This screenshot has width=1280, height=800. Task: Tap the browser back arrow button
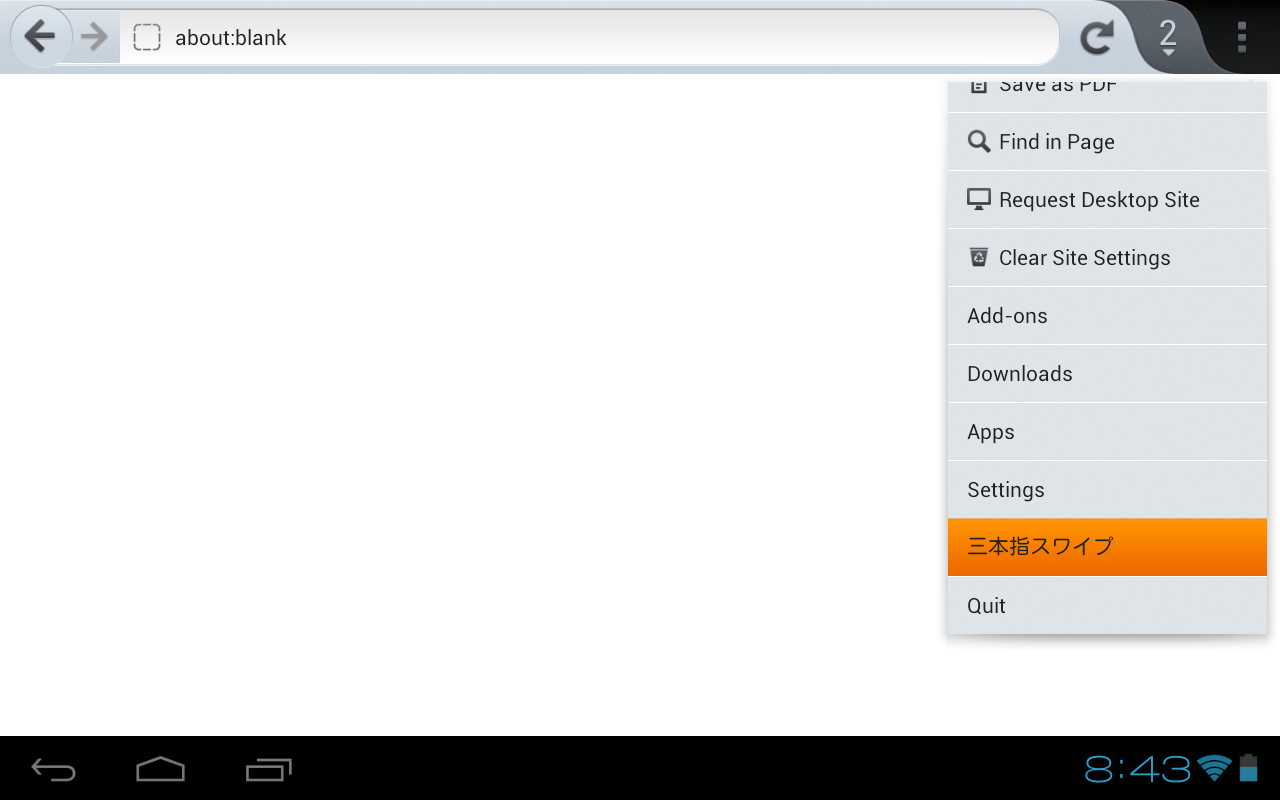pos(40,37)
